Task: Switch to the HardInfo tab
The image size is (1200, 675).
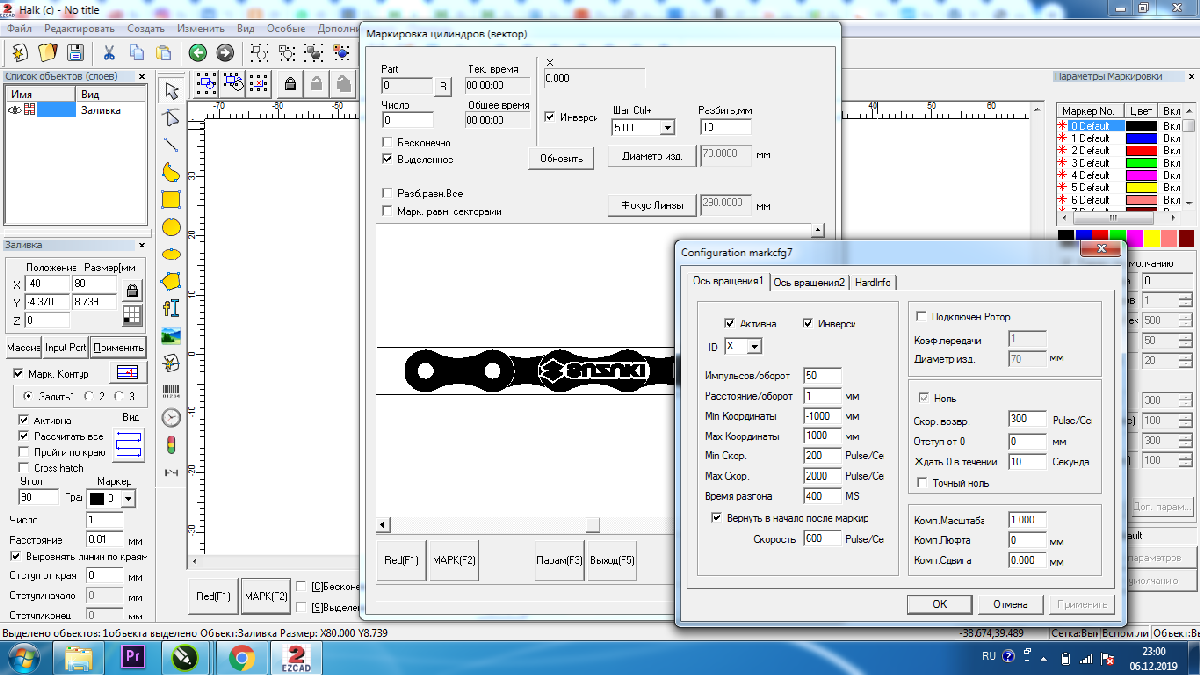Action: coord(873,282)
